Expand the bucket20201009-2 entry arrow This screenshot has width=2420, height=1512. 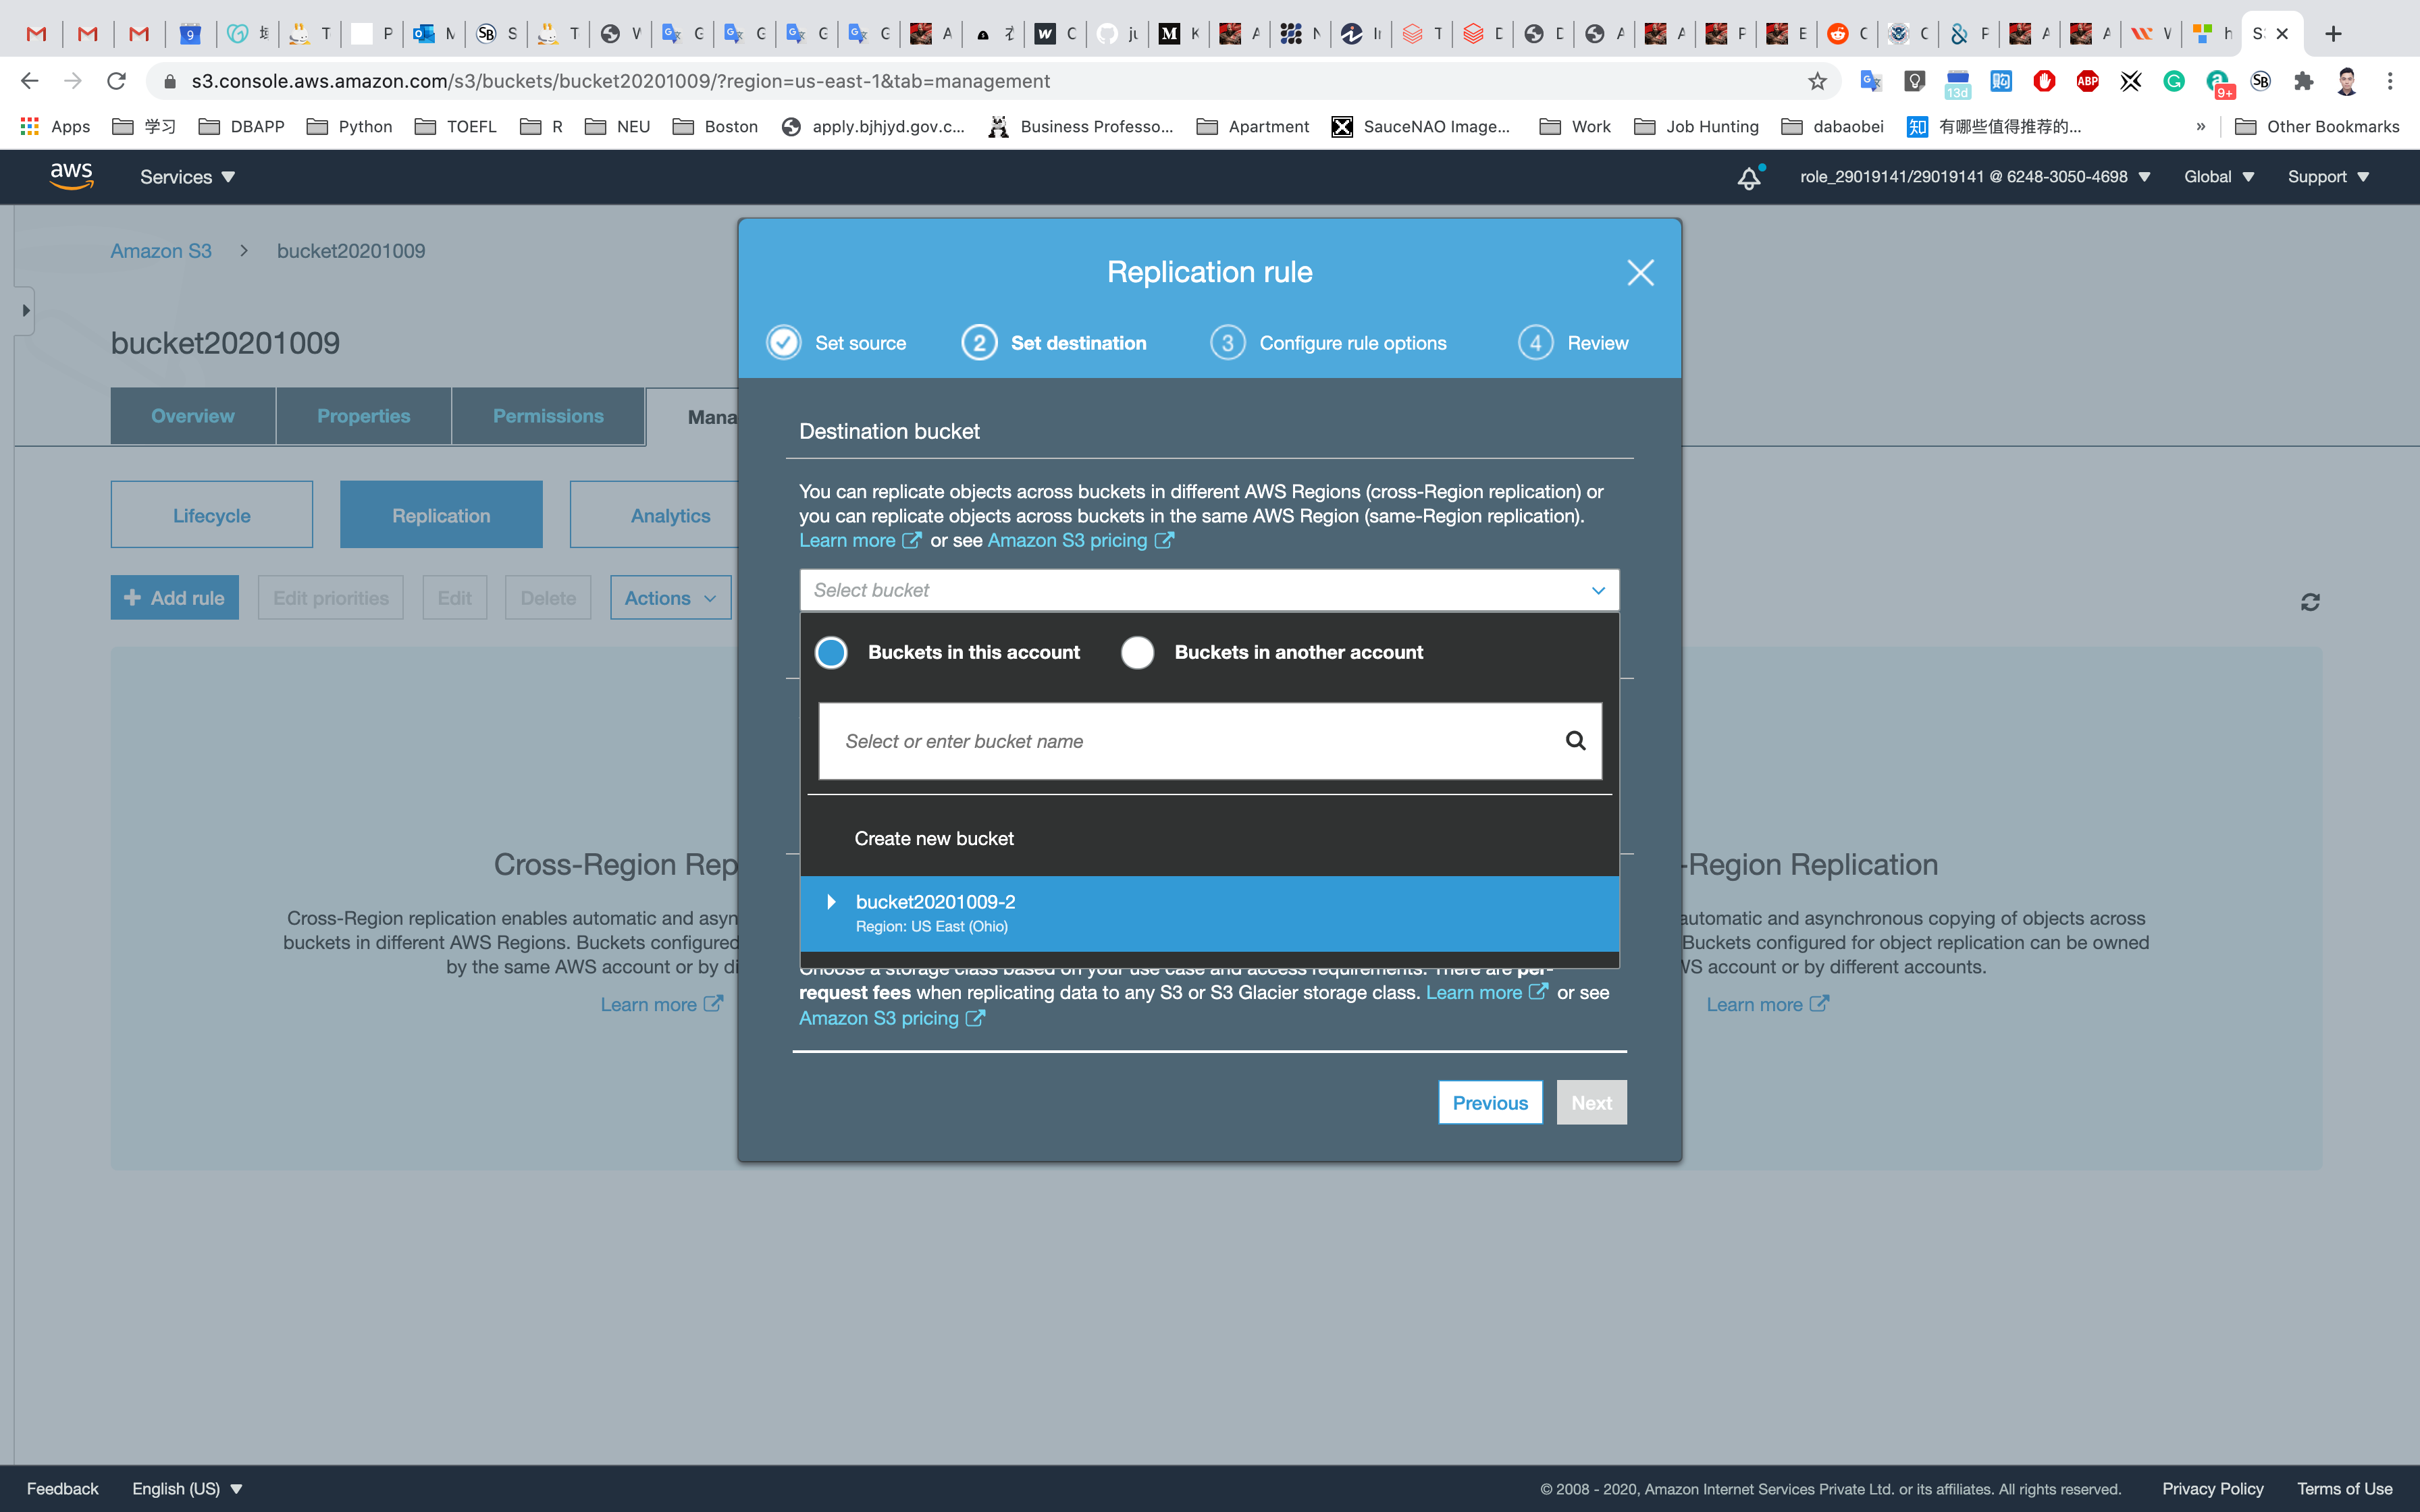(831, 902)
